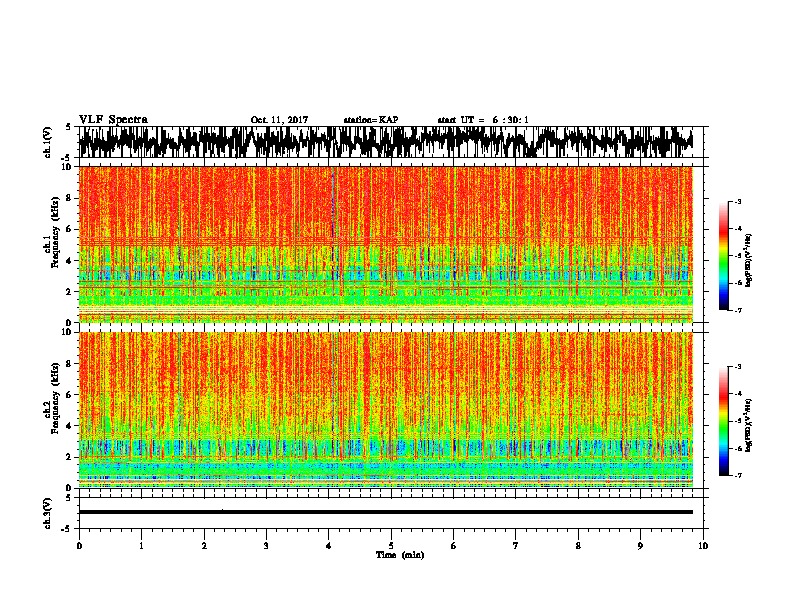Click the "Time (min)" axis label
This screenshot has width=792, height=612.
pos(400,555)
